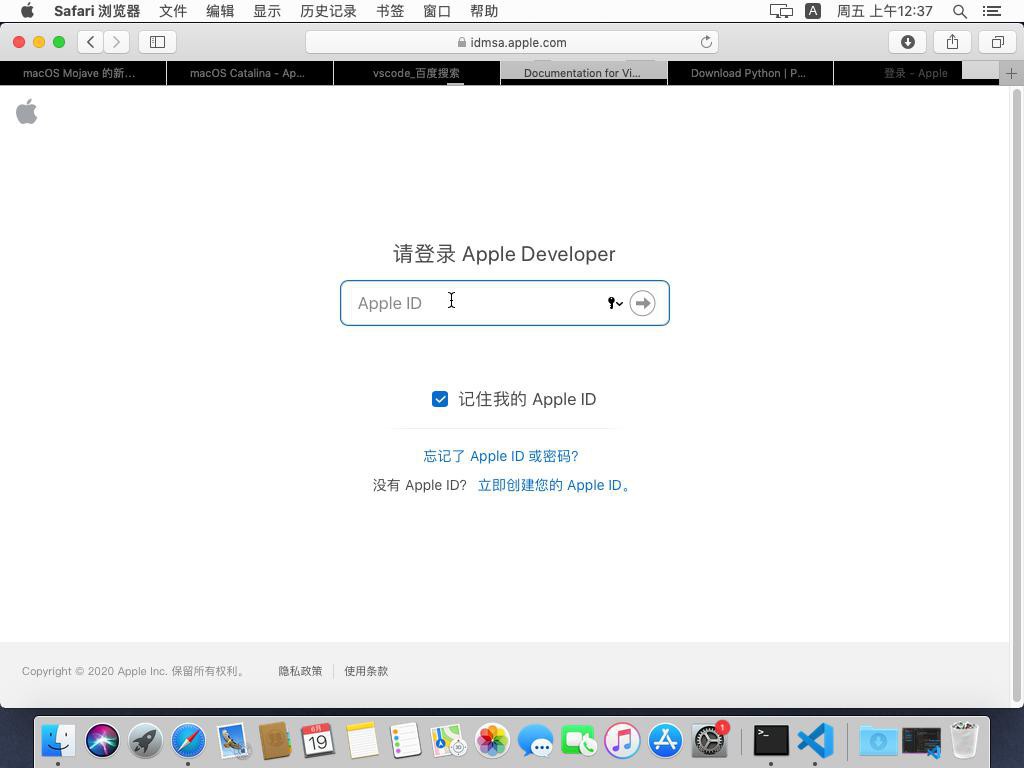
Task: Open the 隐私政策 footer link
Action: coord(300,671)
